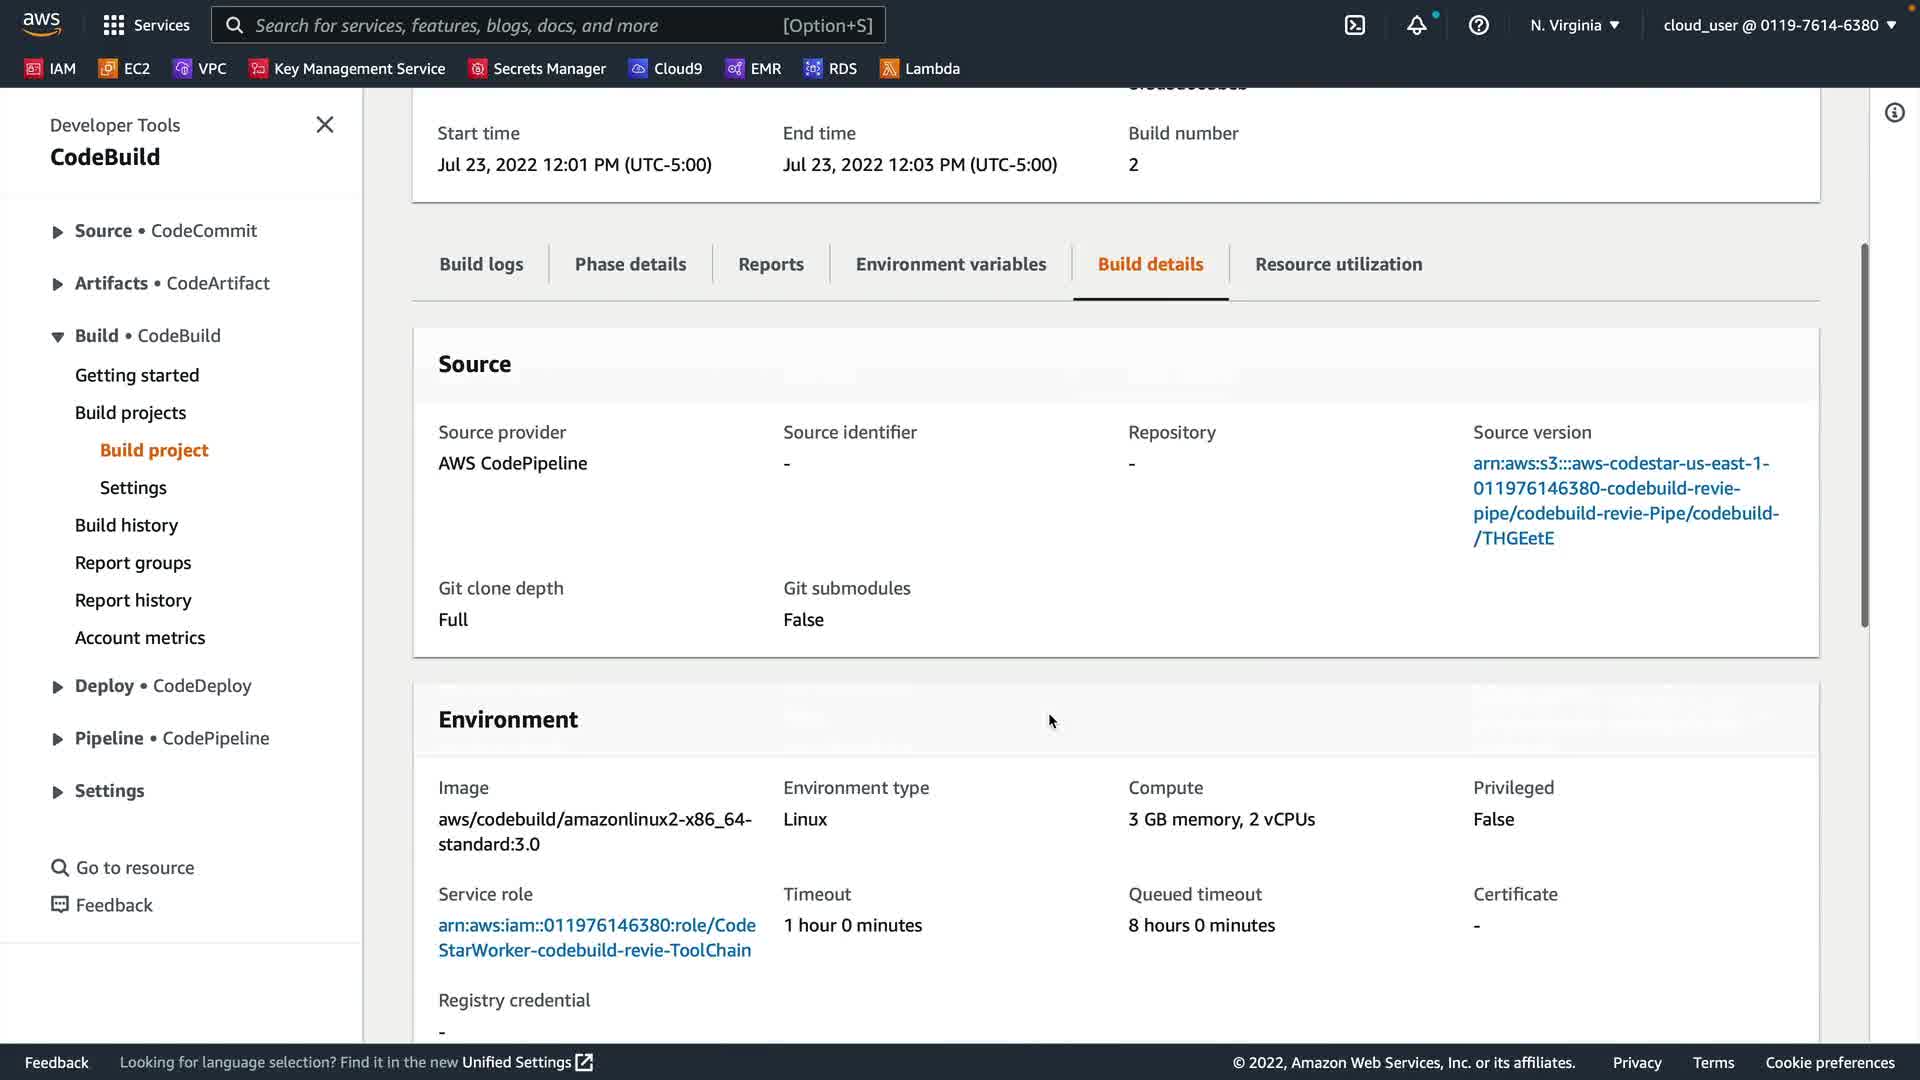Click the info panel icon
Viewport: 1920px width, 1080px height.
coord(1894,113)
